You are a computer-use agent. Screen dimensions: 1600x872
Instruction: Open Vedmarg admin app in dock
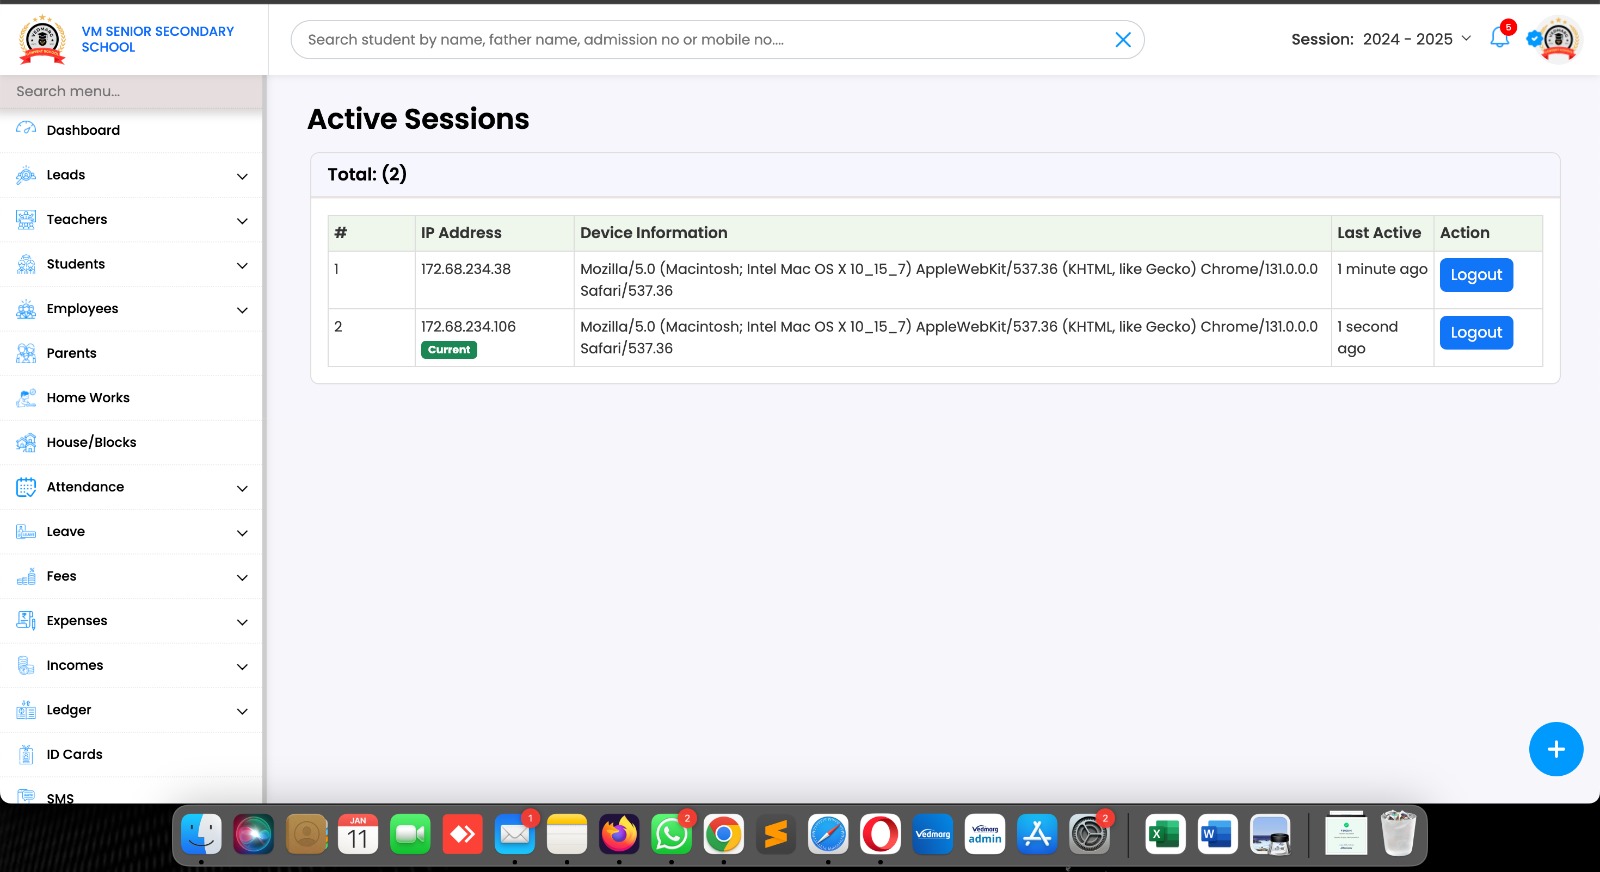(x=985, y=834)
